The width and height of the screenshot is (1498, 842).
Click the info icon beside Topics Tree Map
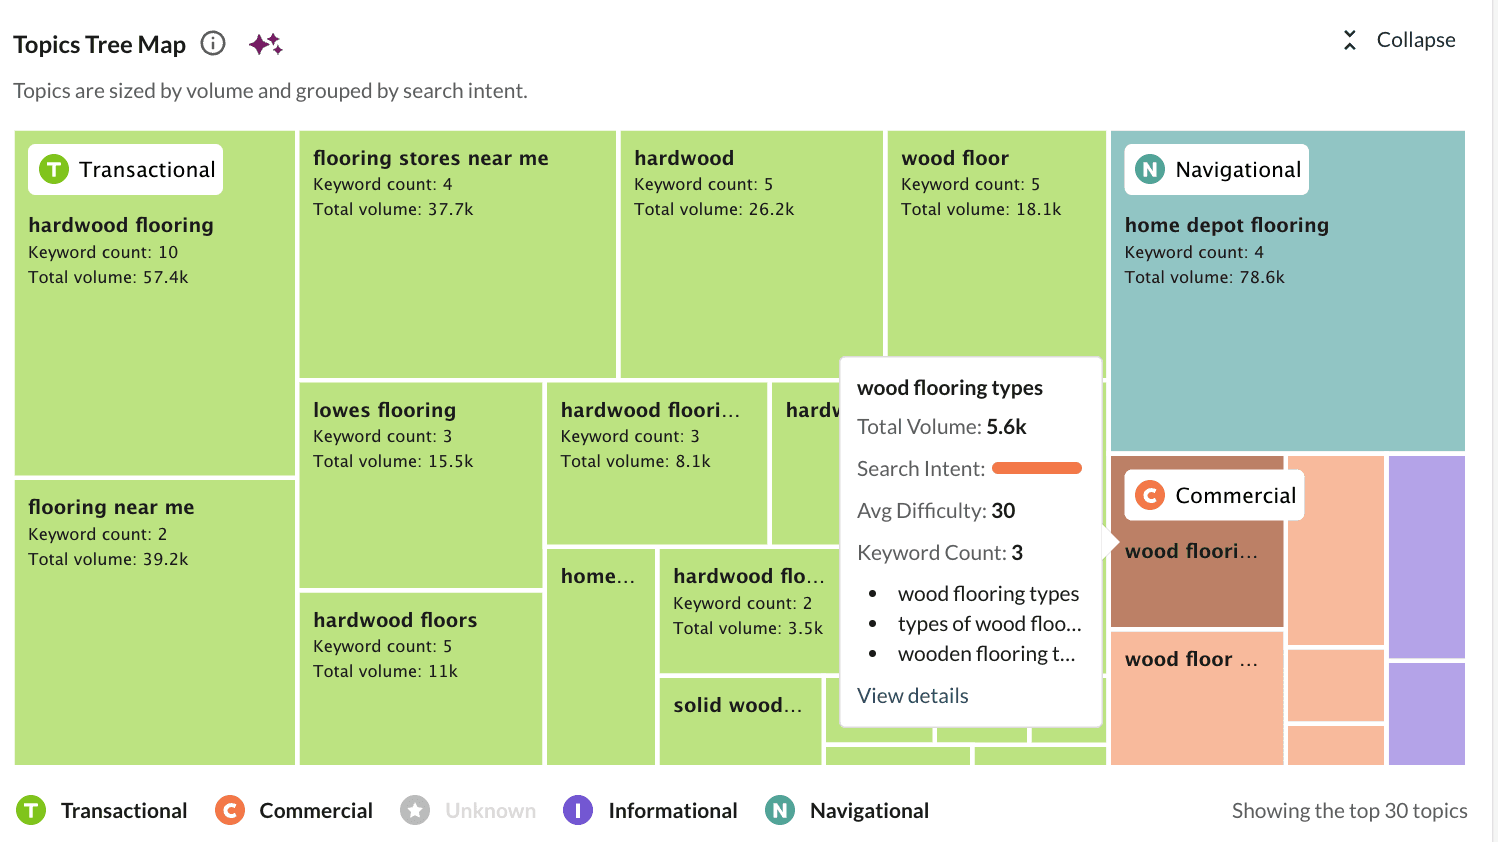point(213,43)
